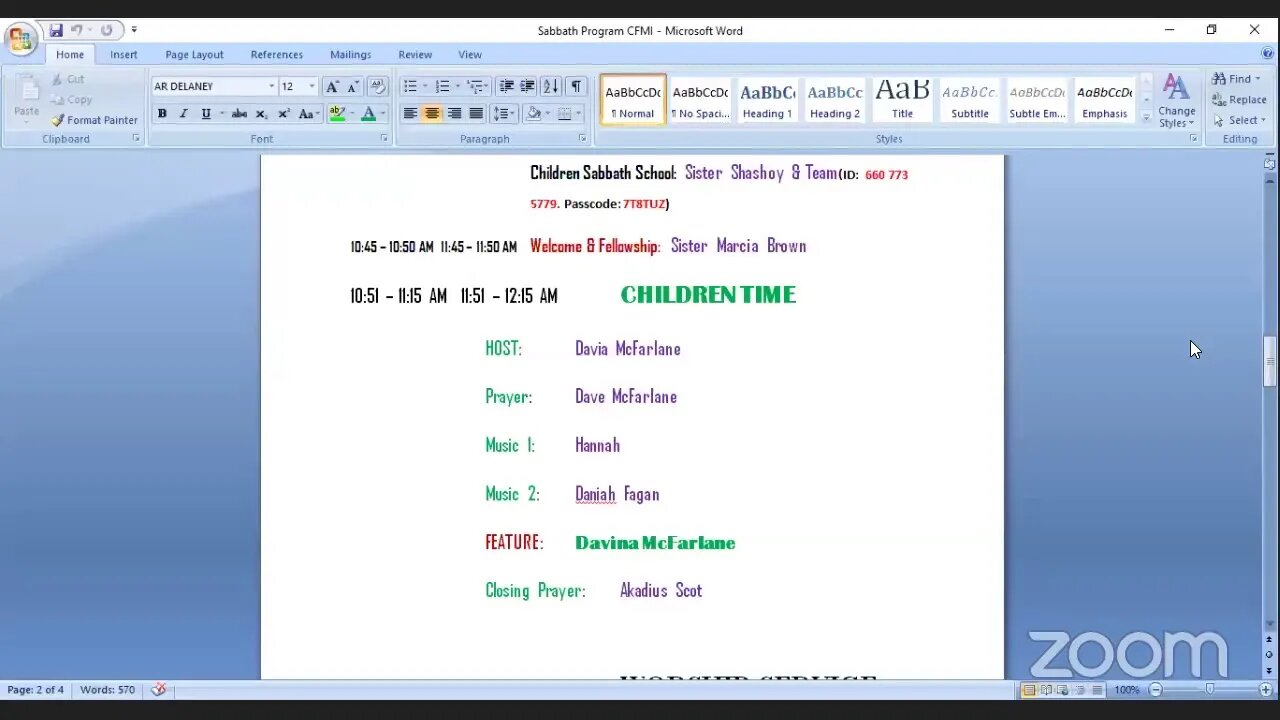Open the font size dropdown
The image size is (1280, 720).
pyautogui.click(x=311, y=87)
